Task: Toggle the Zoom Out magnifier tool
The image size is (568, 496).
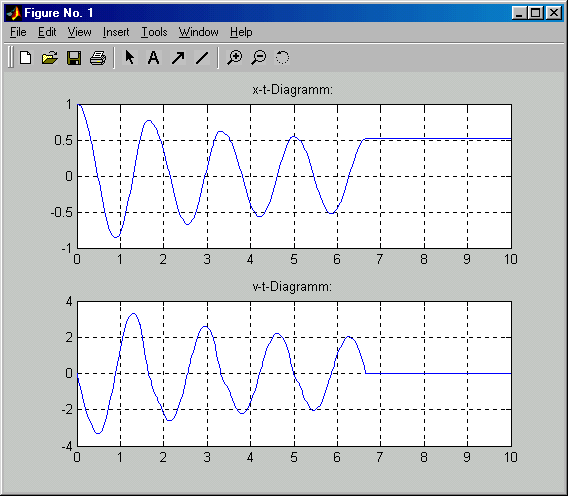Action: [x=259, y=58]
